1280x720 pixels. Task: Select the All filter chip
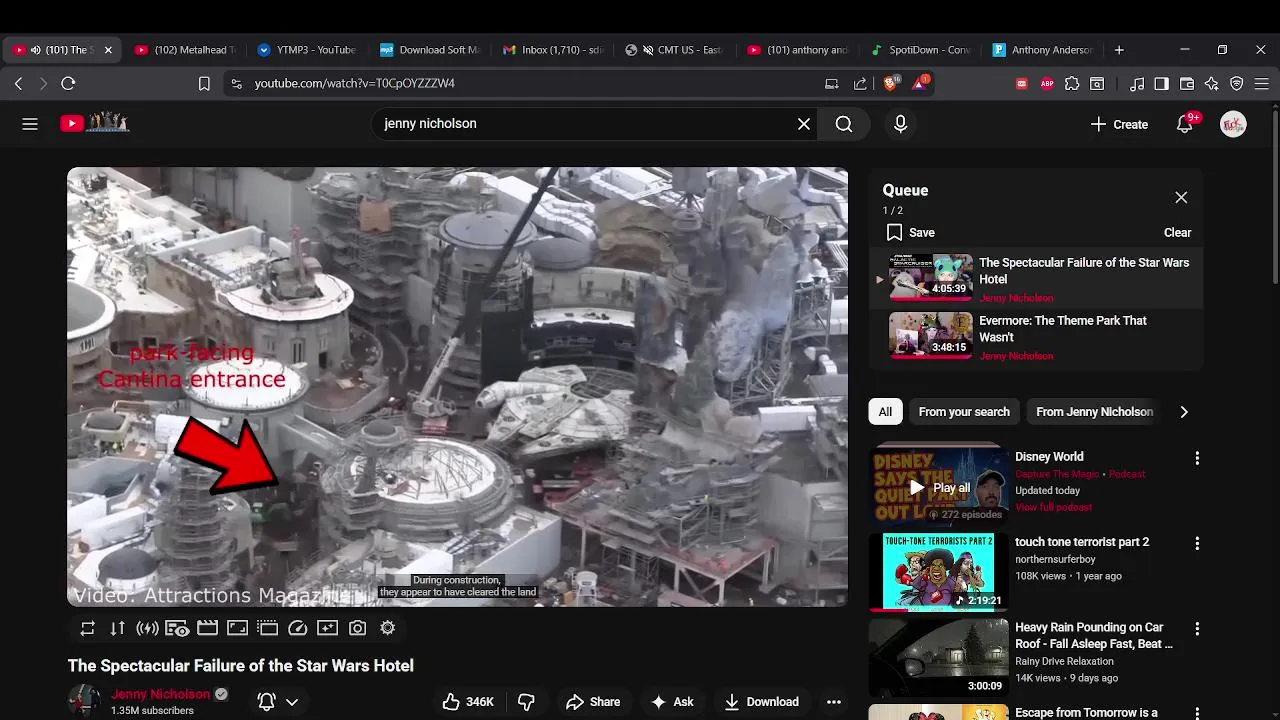pyautogui.click(x=885, y=412)
